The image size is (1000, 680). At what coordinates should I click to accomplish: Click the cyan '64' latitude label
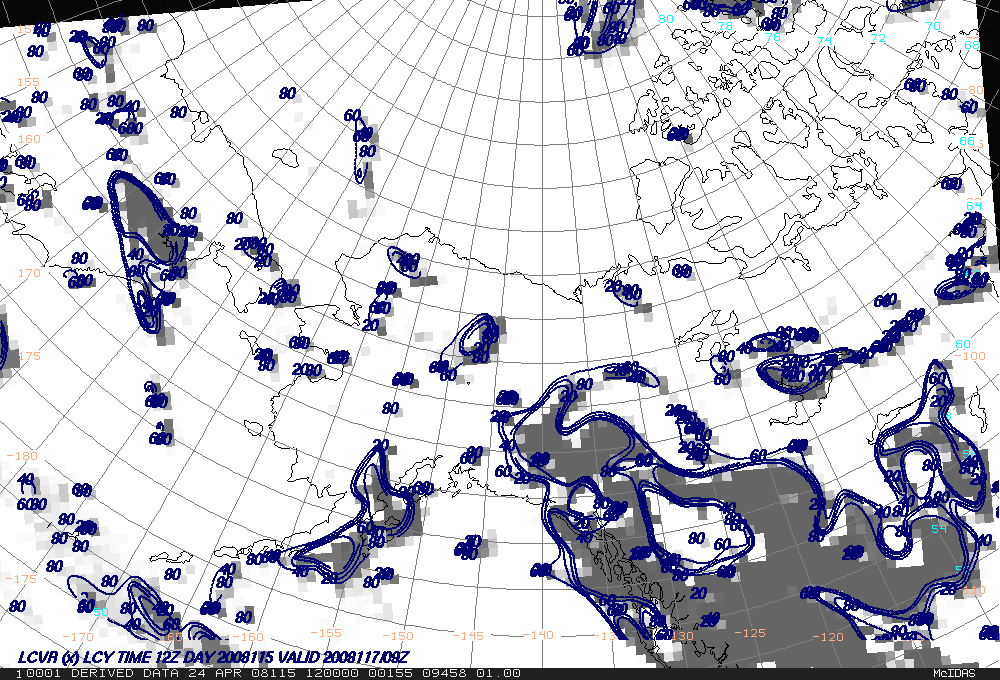(974, 205)
